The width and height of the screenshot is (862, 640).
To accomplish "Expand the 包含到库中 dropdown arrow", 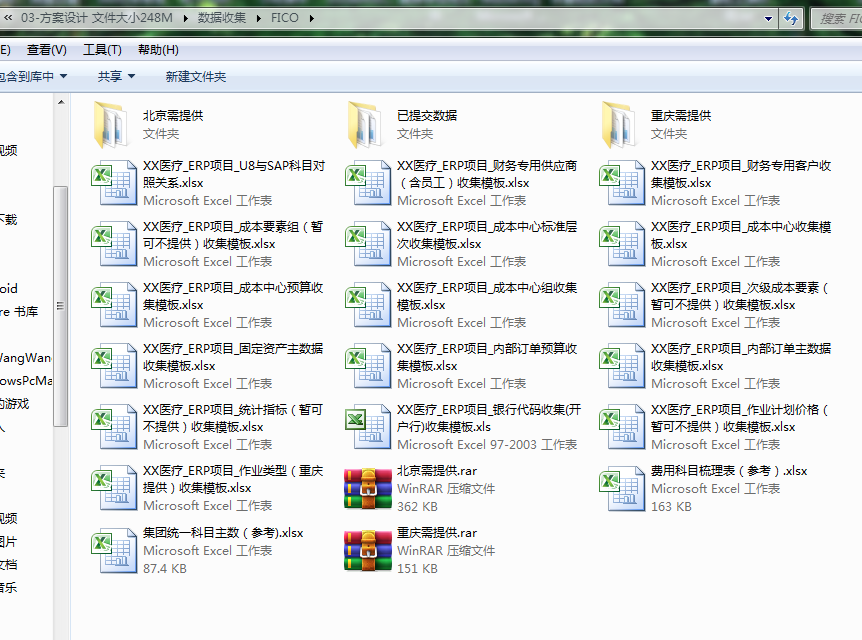I will click(x=64, y=76).
